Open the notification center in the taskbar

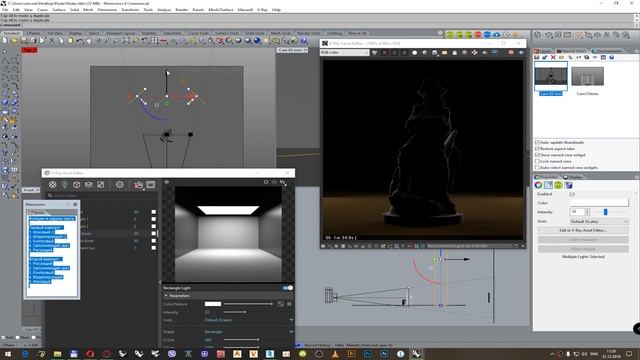(x=629, y=354)
